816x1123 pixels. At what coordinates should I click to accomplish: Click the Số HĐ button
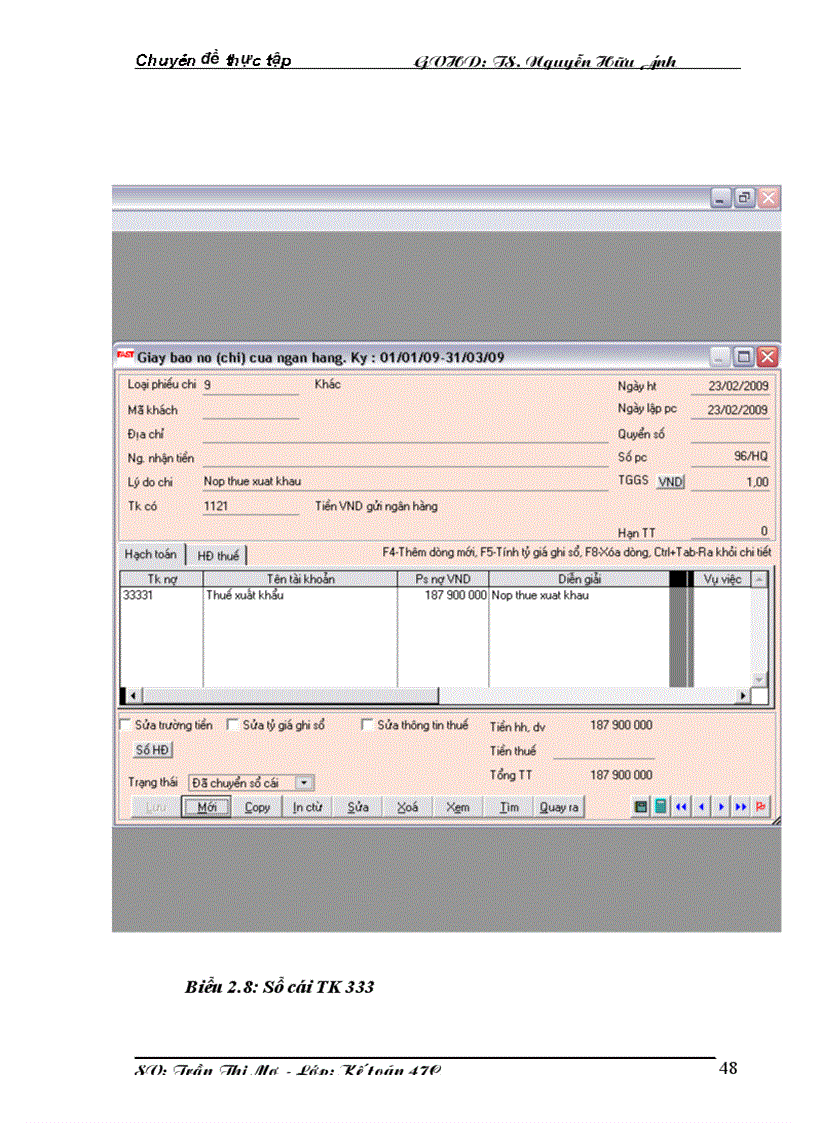(x=152, y=750)
